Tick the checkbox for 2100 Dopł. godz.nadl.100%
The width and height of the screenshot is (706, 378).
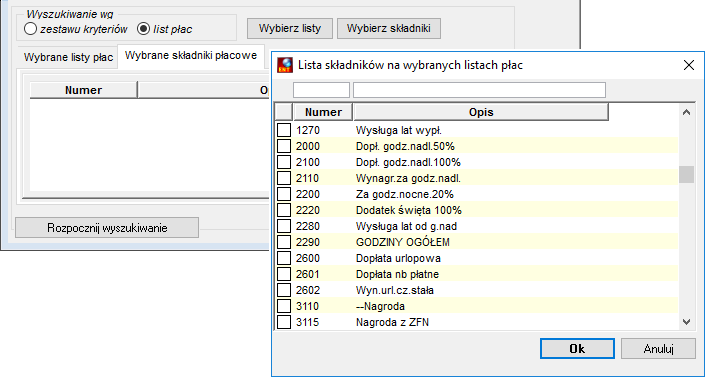[284, 162]
